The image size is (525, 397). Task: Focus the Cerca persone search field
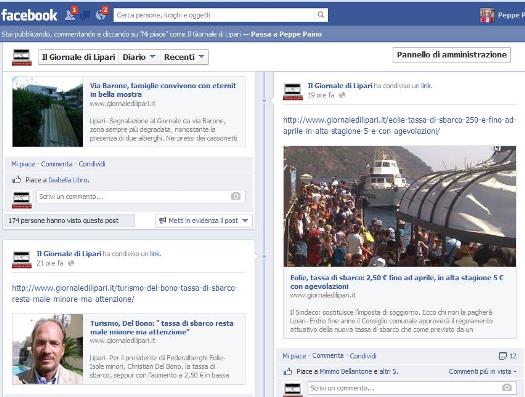(214, 15)
